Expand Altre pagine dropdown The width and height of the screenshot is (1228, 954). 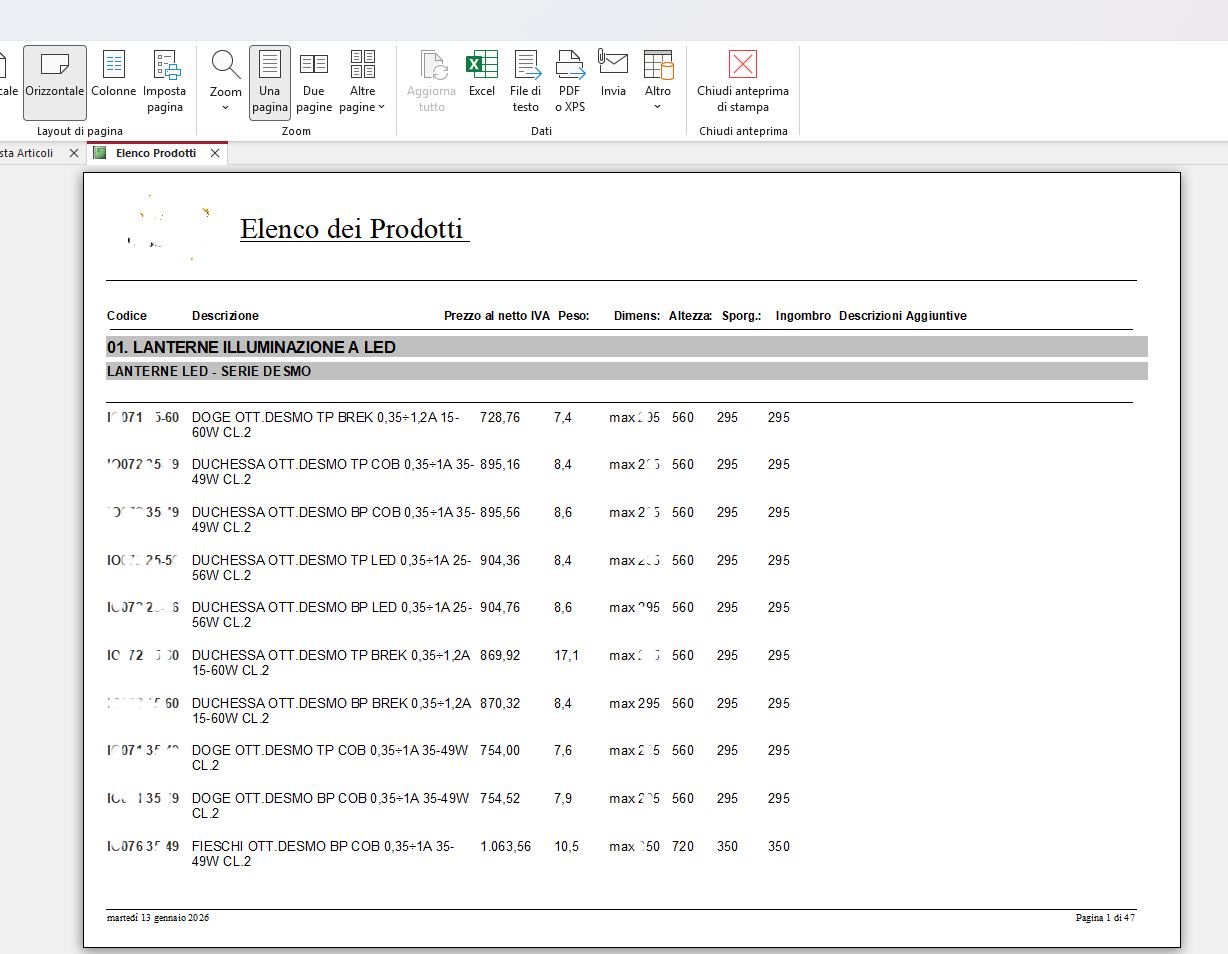362,82
